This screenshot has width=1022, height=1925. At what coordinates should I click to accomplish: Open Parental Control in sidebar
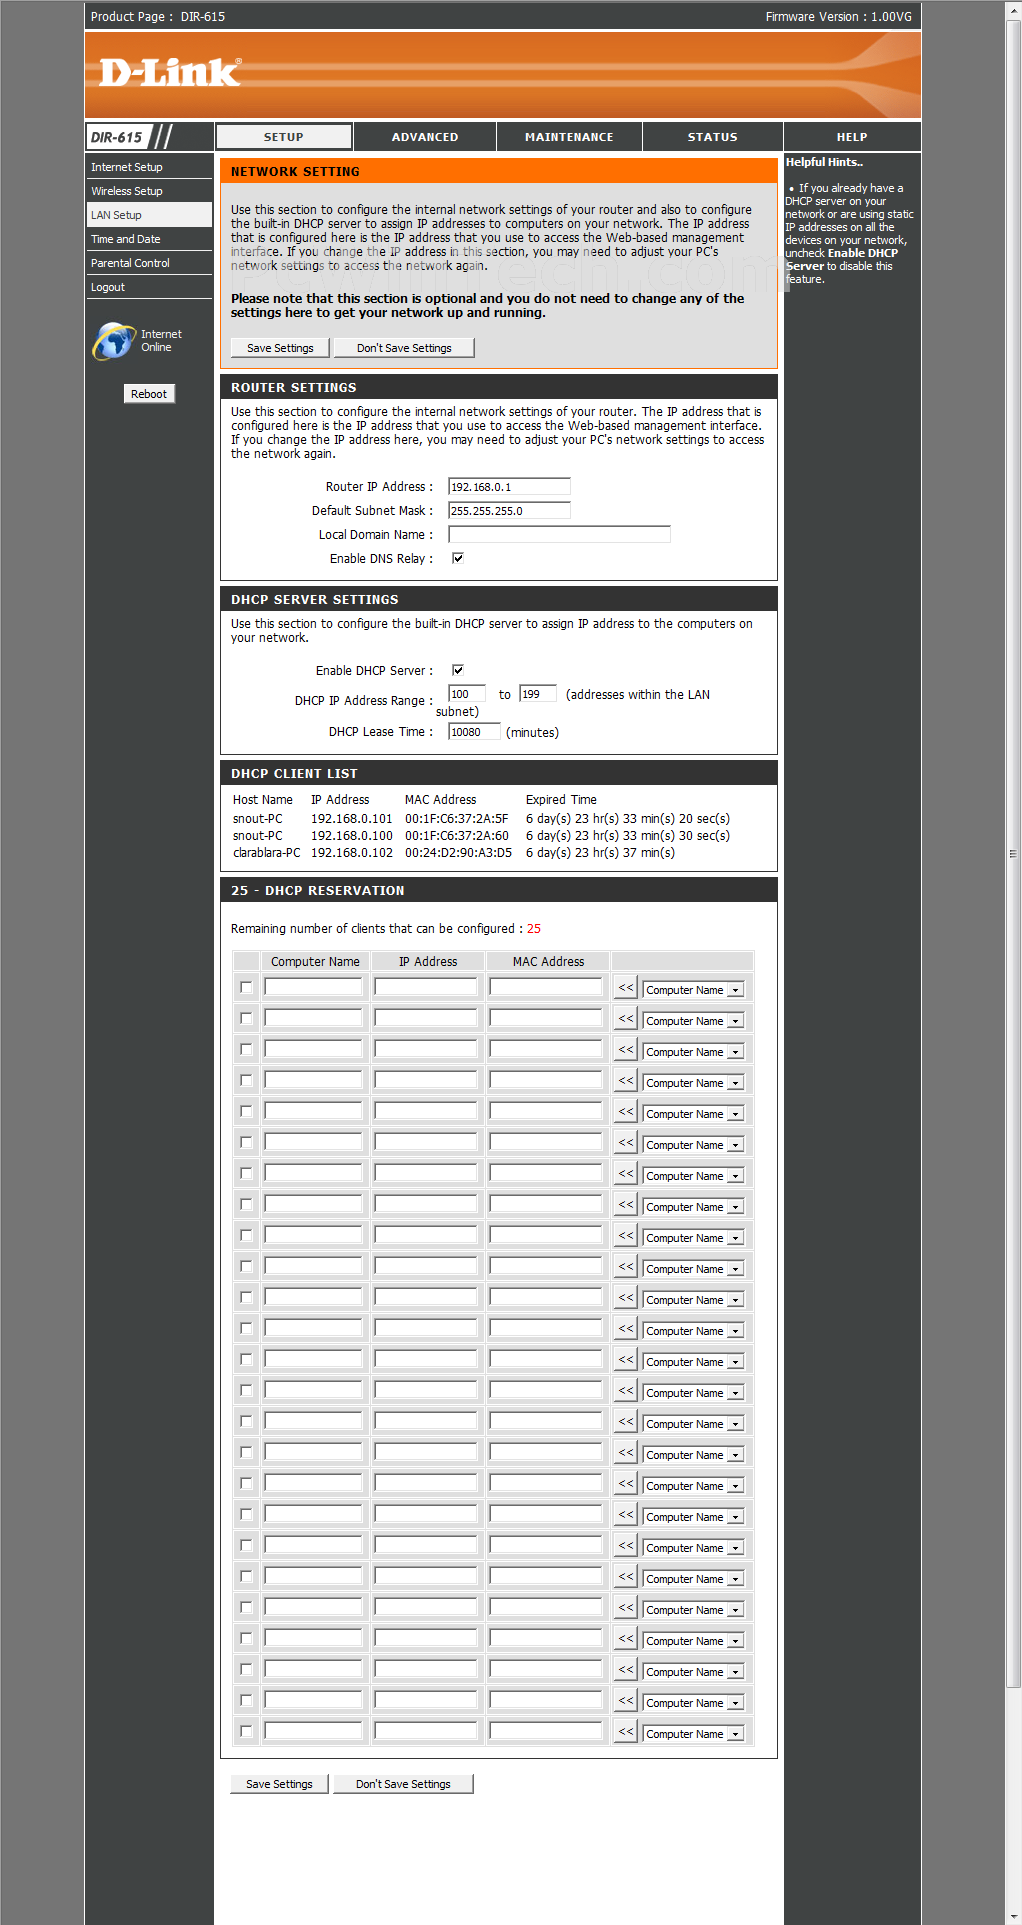point(149,263)
